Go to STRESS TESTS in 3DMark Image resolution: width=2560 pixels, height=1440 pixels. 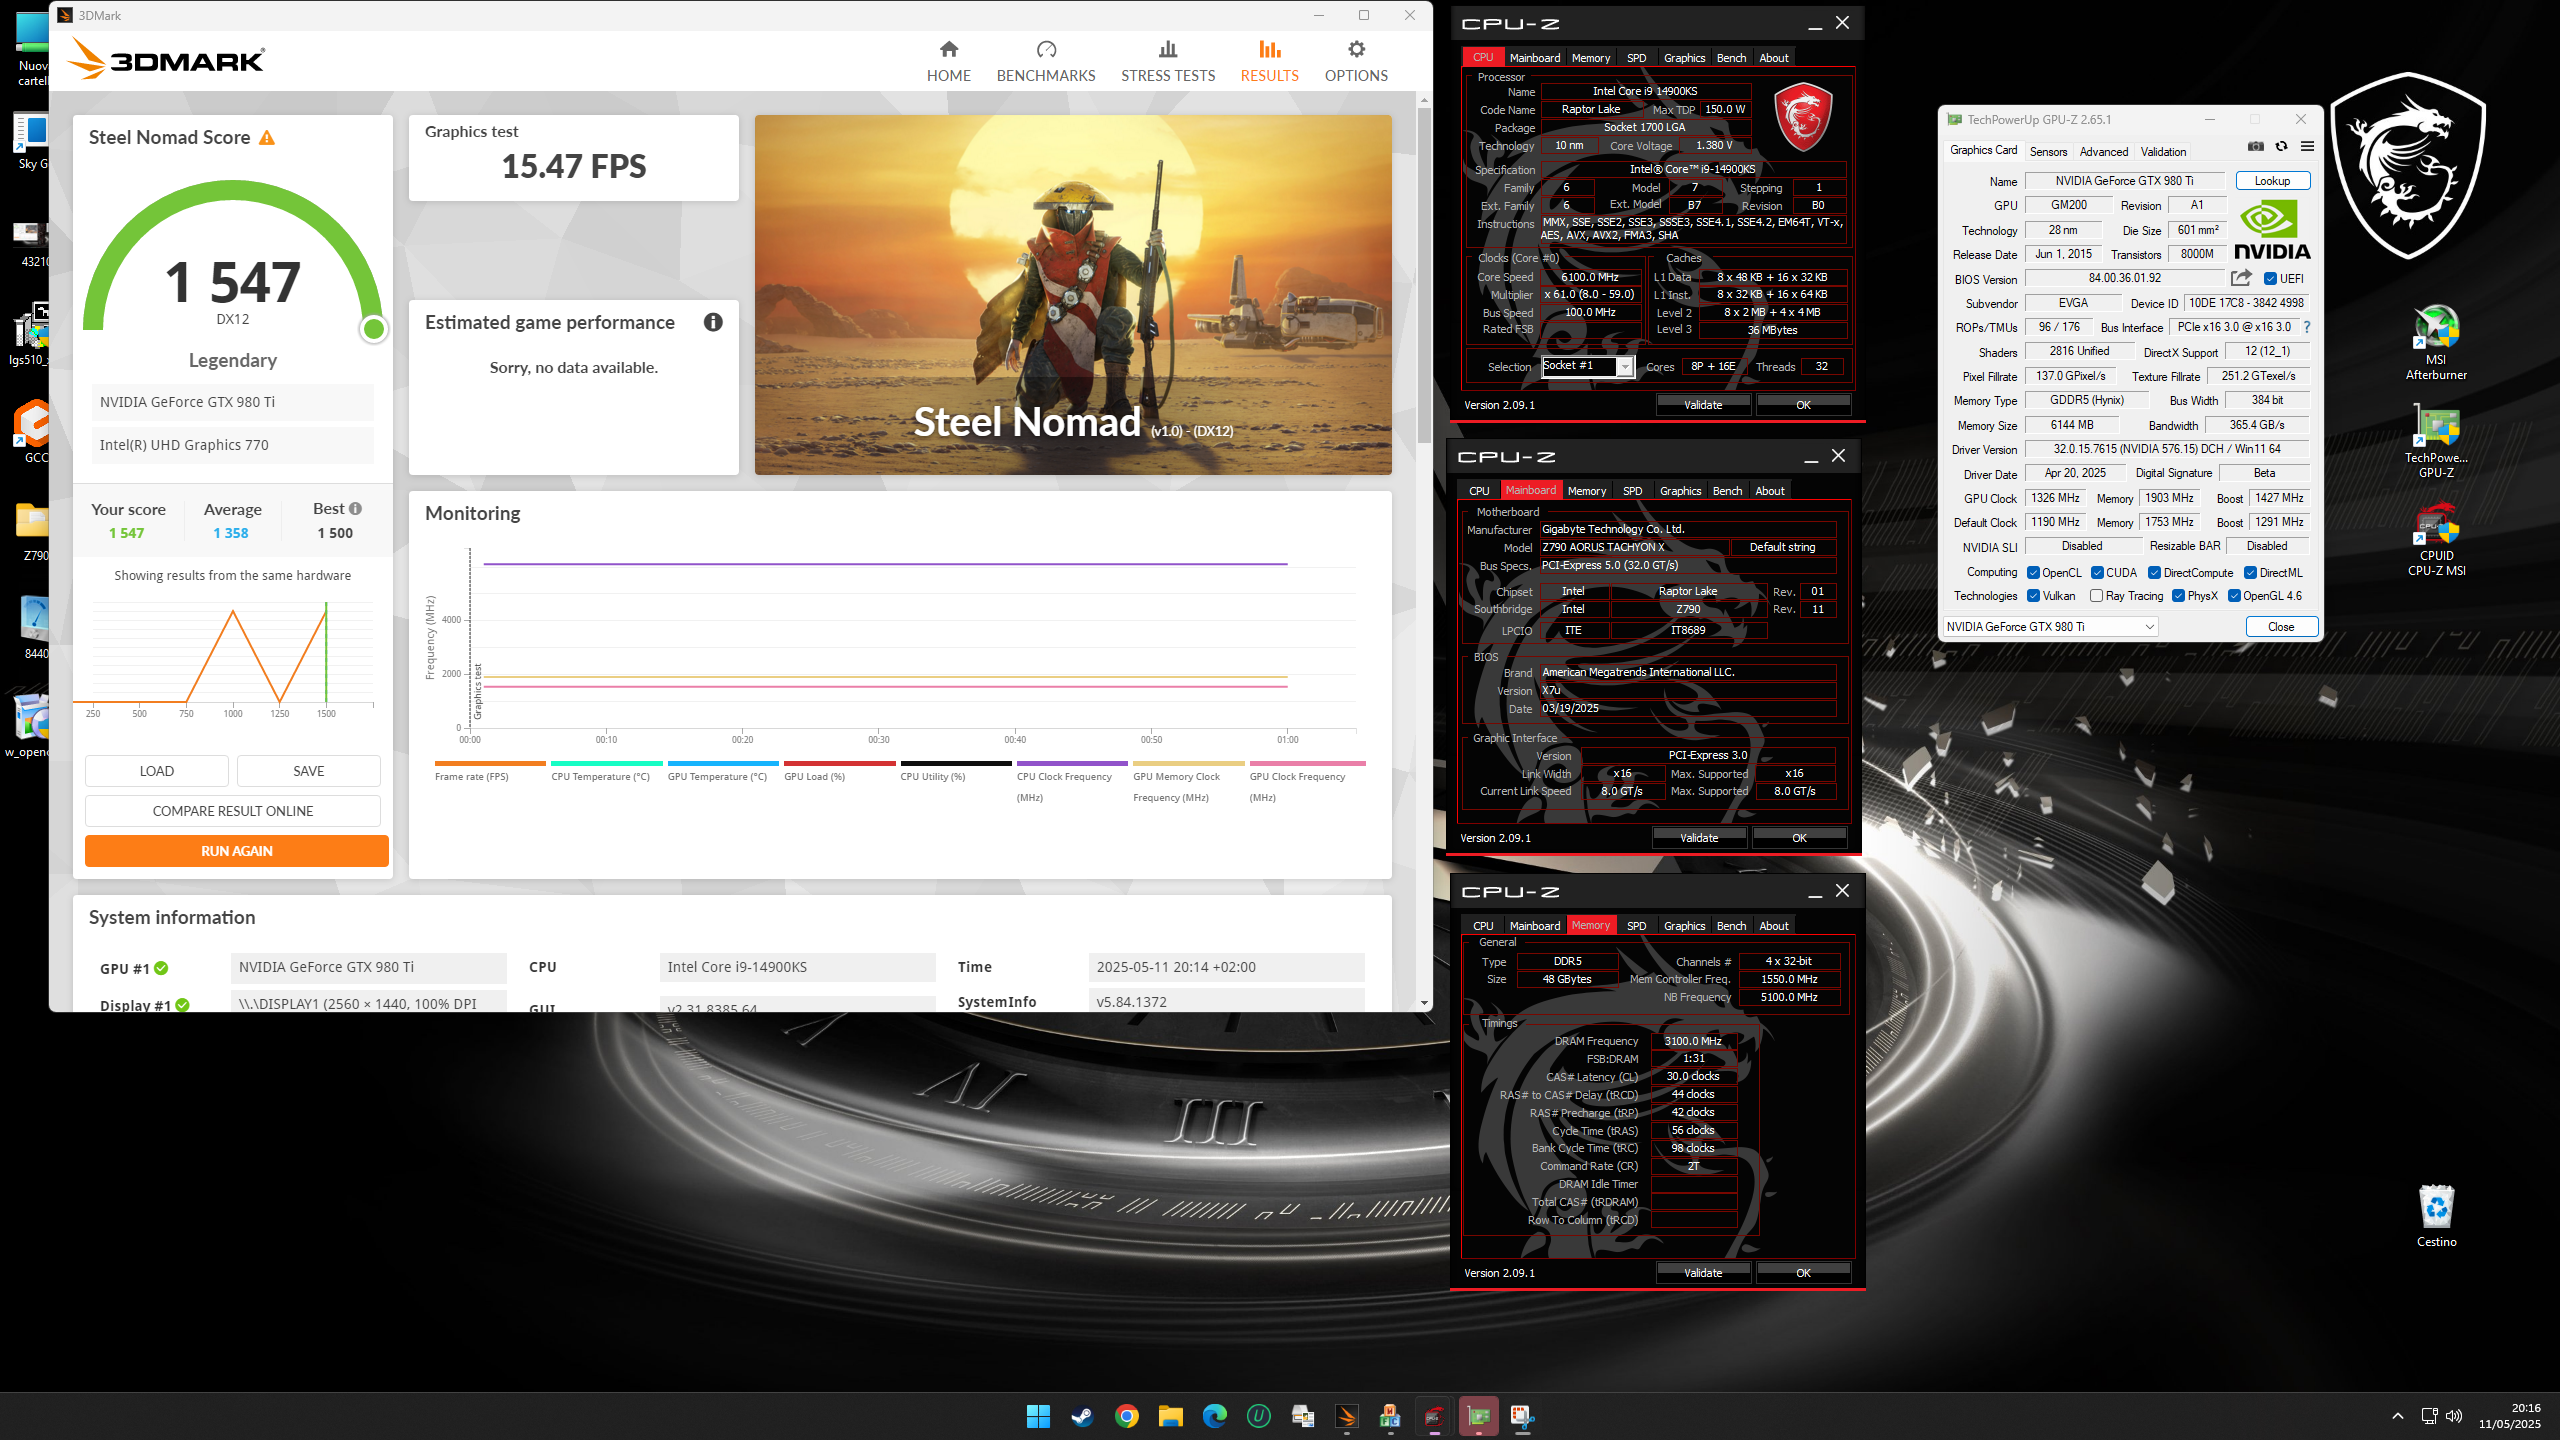coord(1168,61)
